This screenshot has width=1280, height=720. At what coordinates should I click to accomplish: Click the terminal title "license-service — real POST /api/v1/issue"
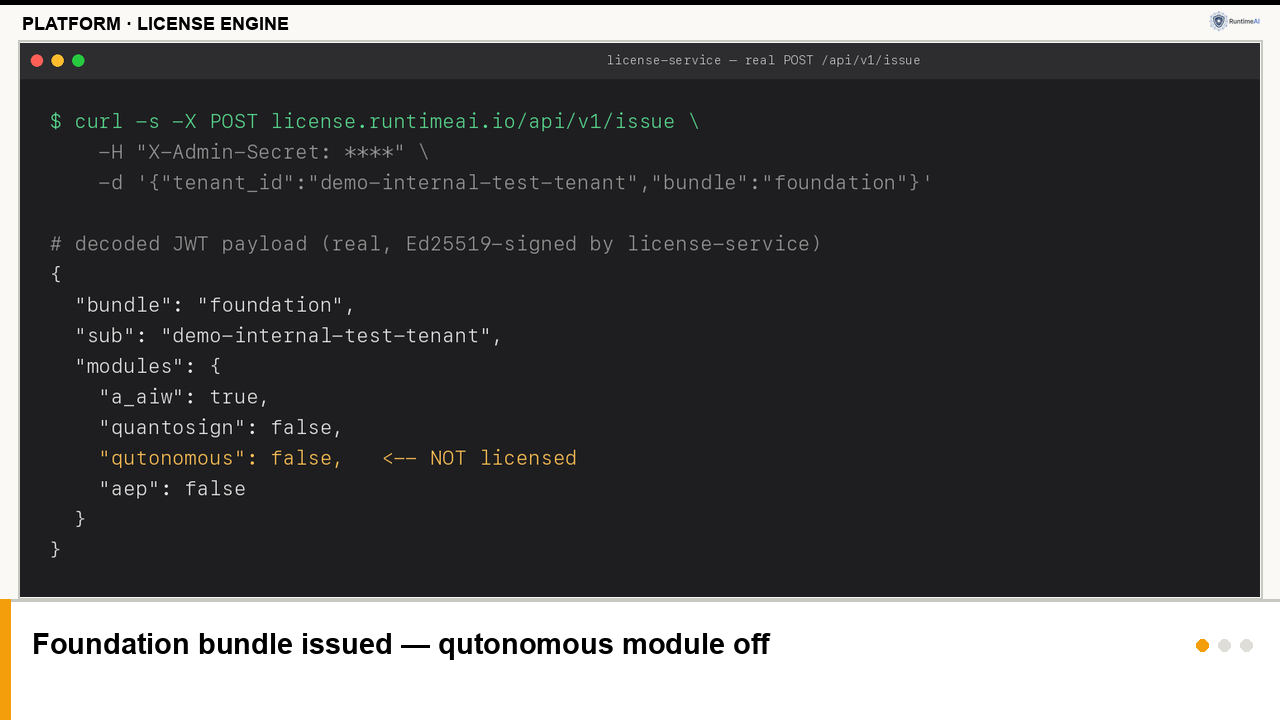763,61
